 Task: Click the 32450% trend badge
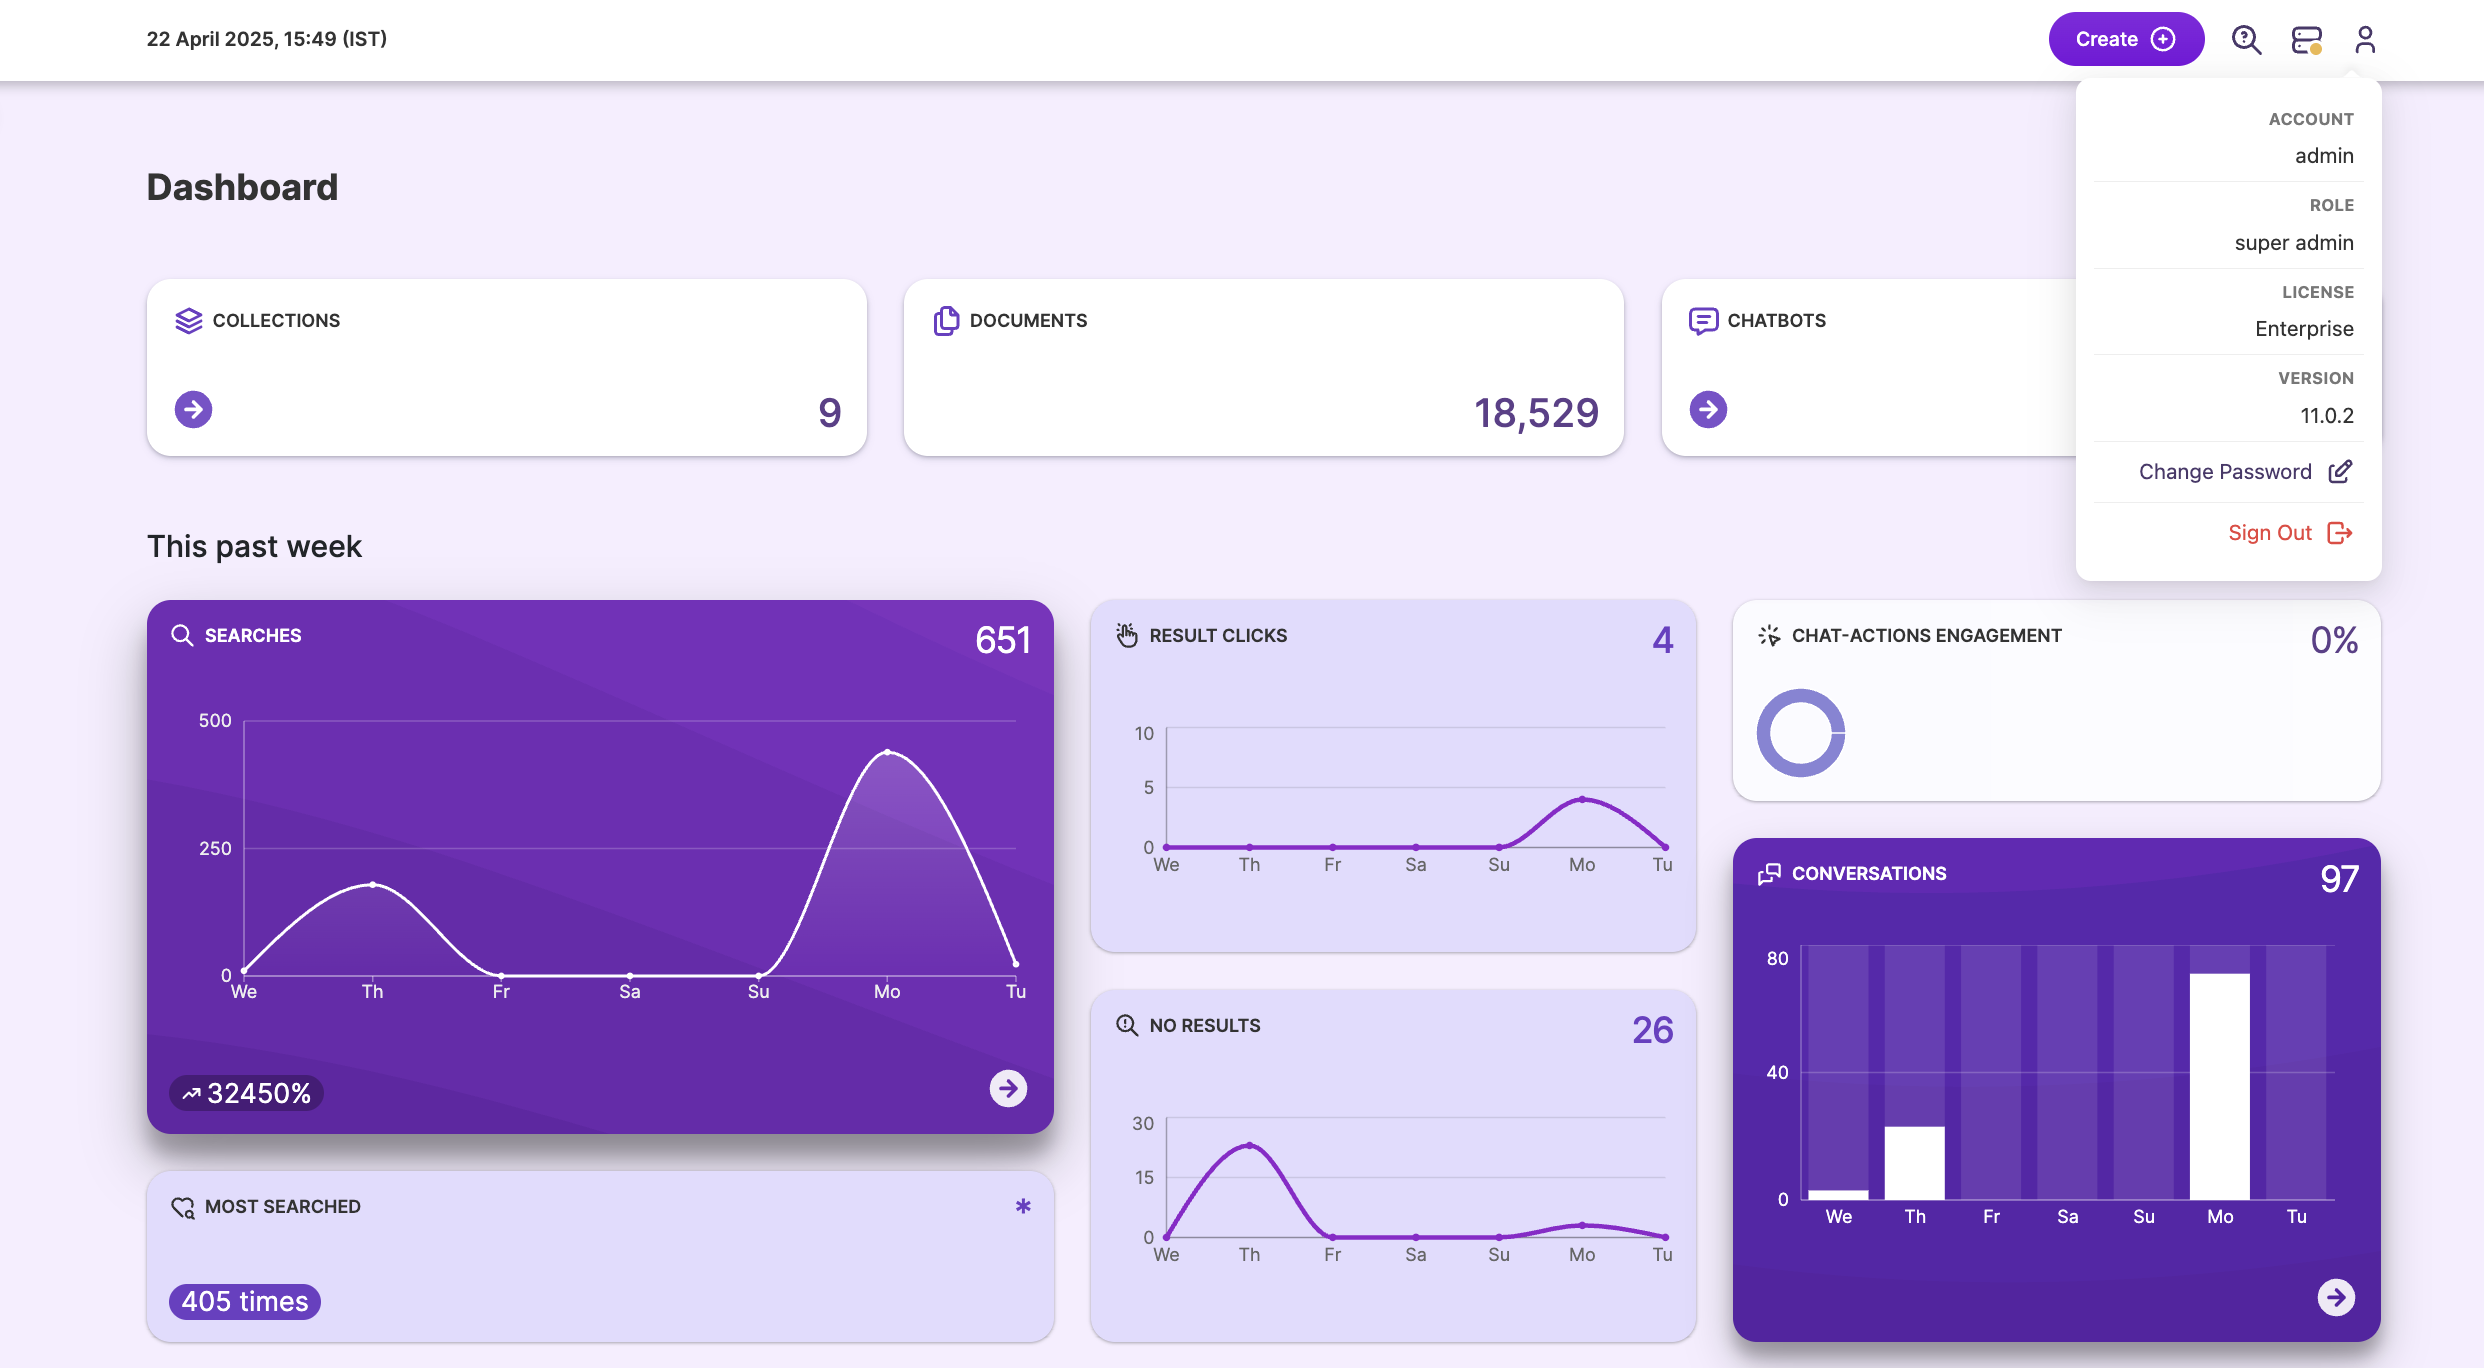click(246, 1093)
